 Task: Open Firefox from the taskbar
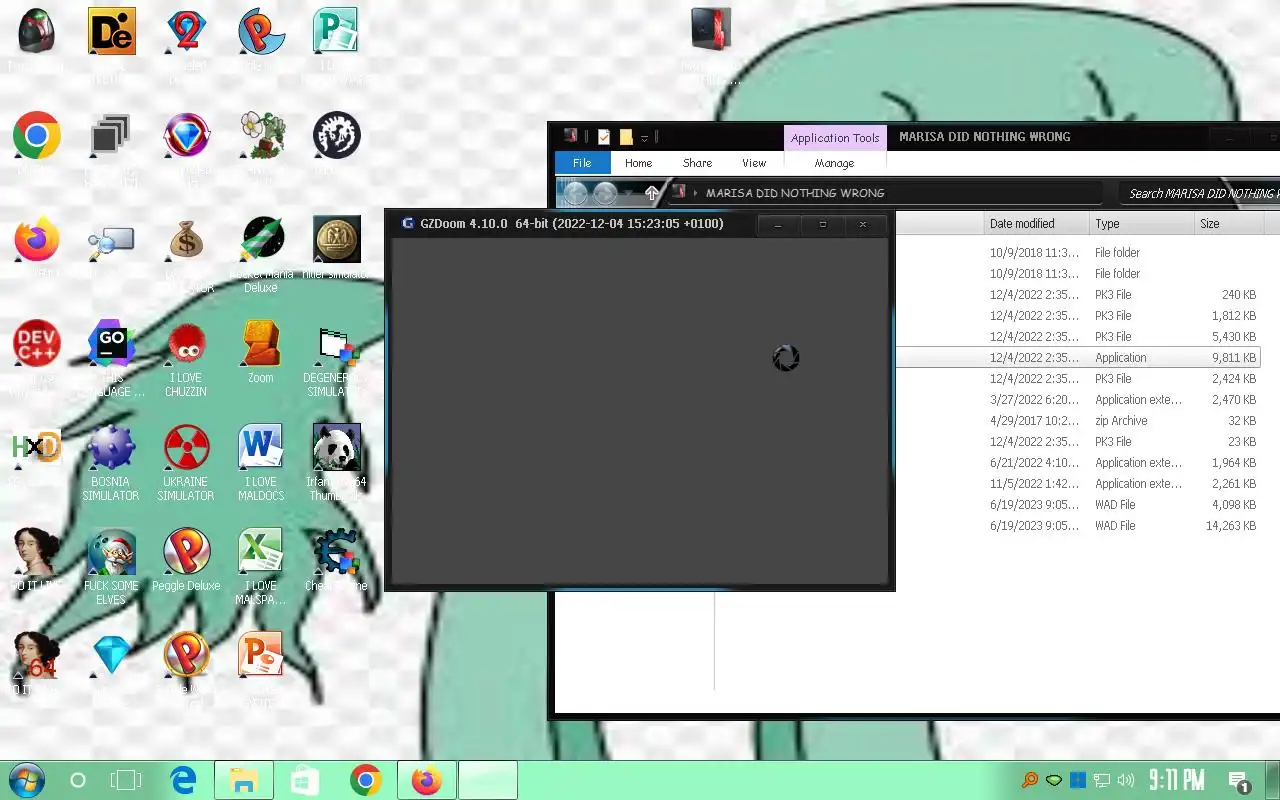pos(427,780)
